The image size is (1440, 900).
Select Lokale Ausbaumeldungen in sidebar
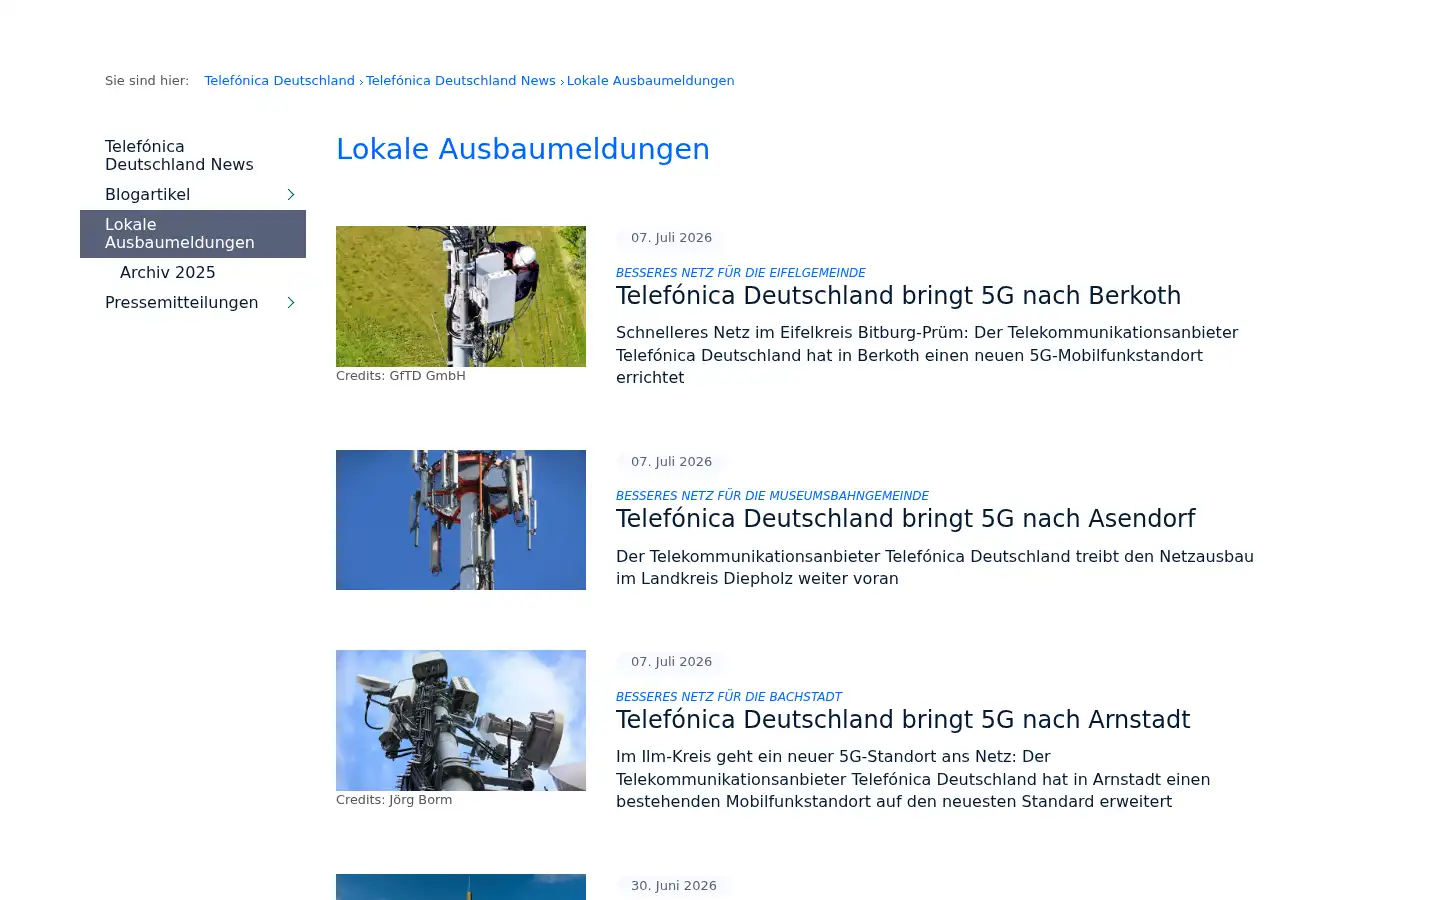(193, 234)
